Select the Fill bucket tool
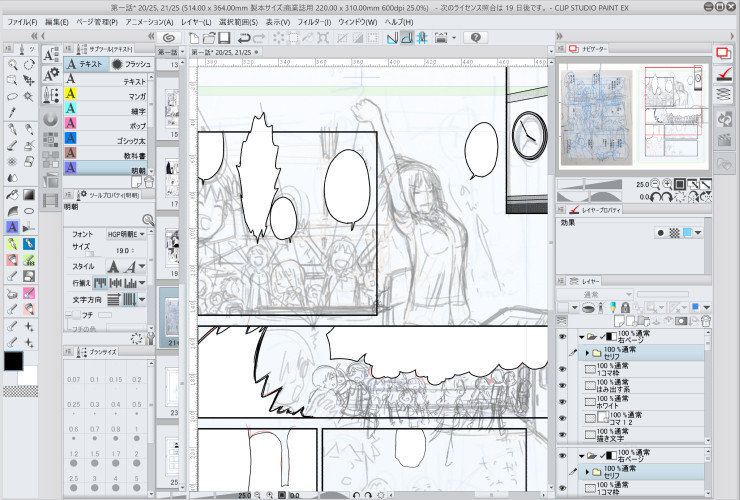 13,194
